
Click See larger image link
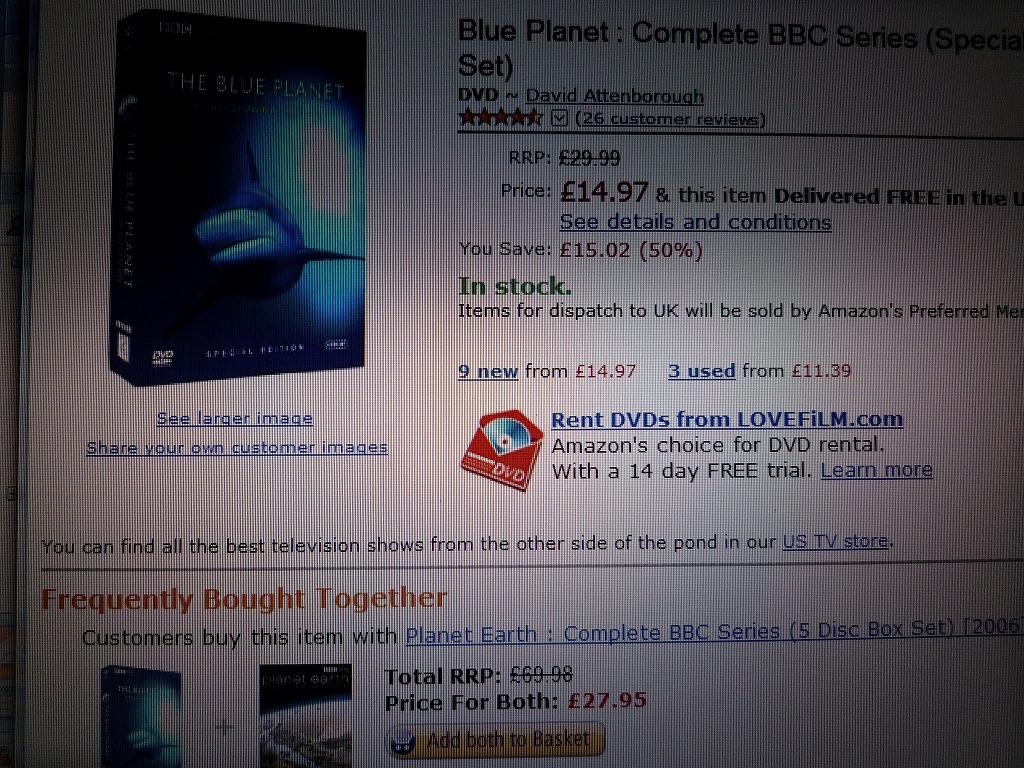click(234, 419)
